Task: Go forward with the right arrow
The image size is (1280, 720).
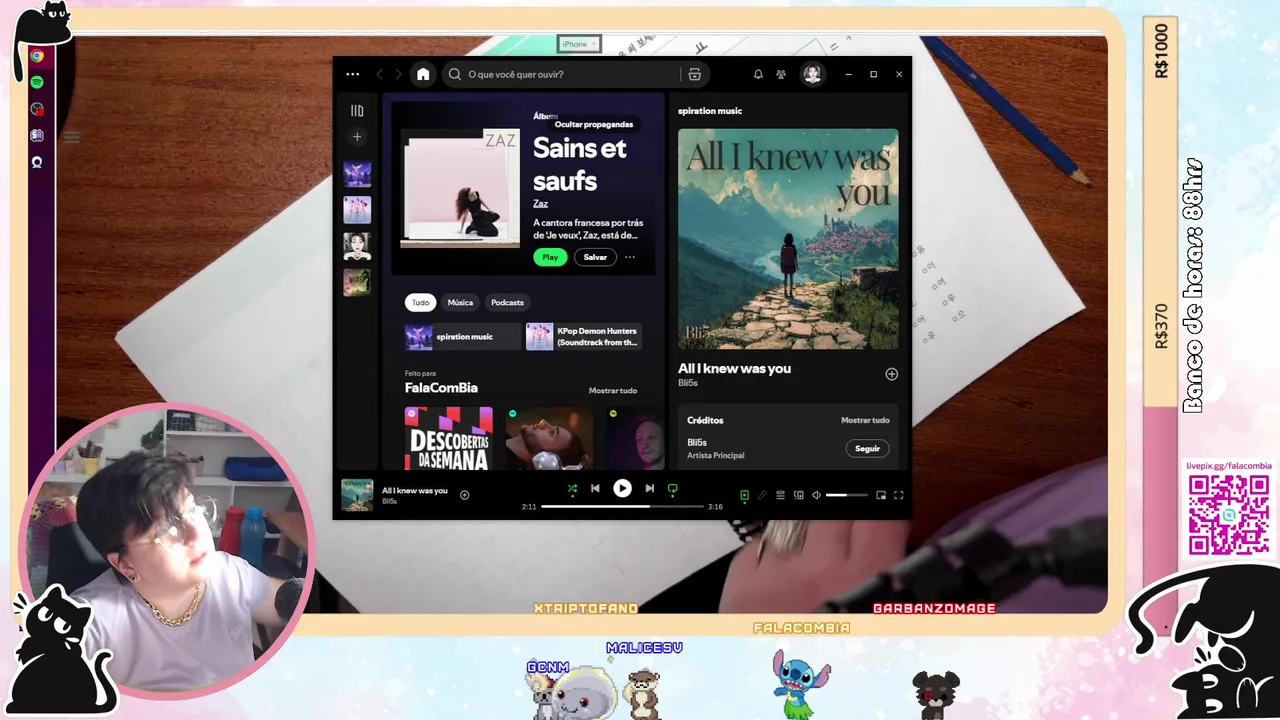Action: [x=398, y=74]
